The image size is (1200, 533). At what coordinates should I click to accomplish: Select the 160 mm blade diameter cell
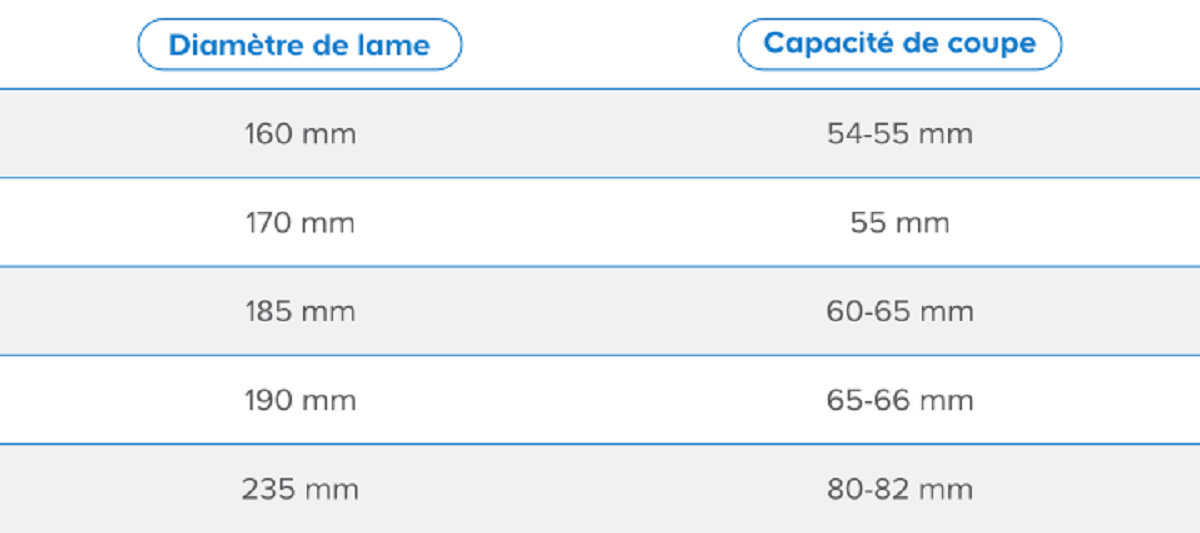click(x=300, y=134)
